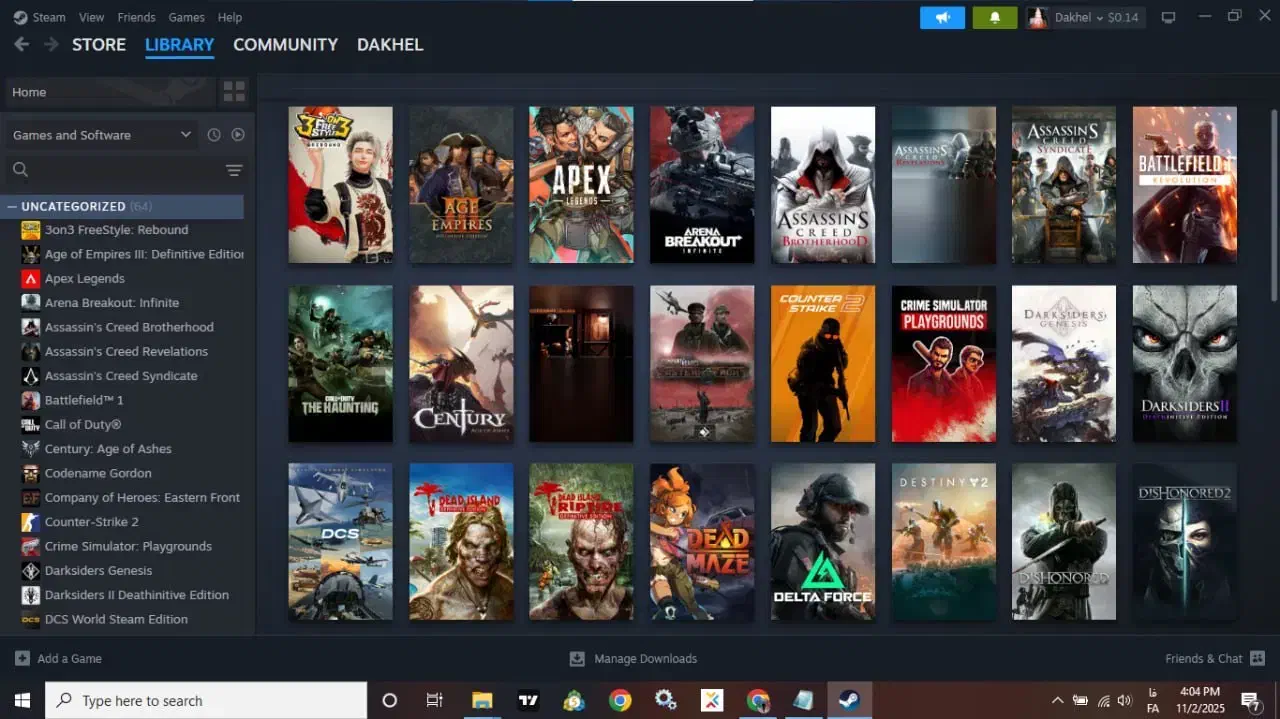Click the grid view icon beside Home
The width and height of the screenshot is (1280, 719).
[x=234, y=91]
